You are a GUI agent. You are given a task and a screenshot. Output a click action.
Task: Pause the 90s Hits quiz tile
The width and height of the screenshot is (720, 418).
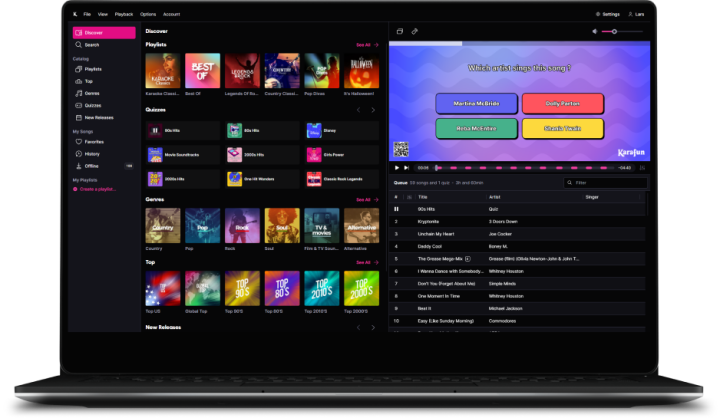pyautogui.click(x=155, y=130)
